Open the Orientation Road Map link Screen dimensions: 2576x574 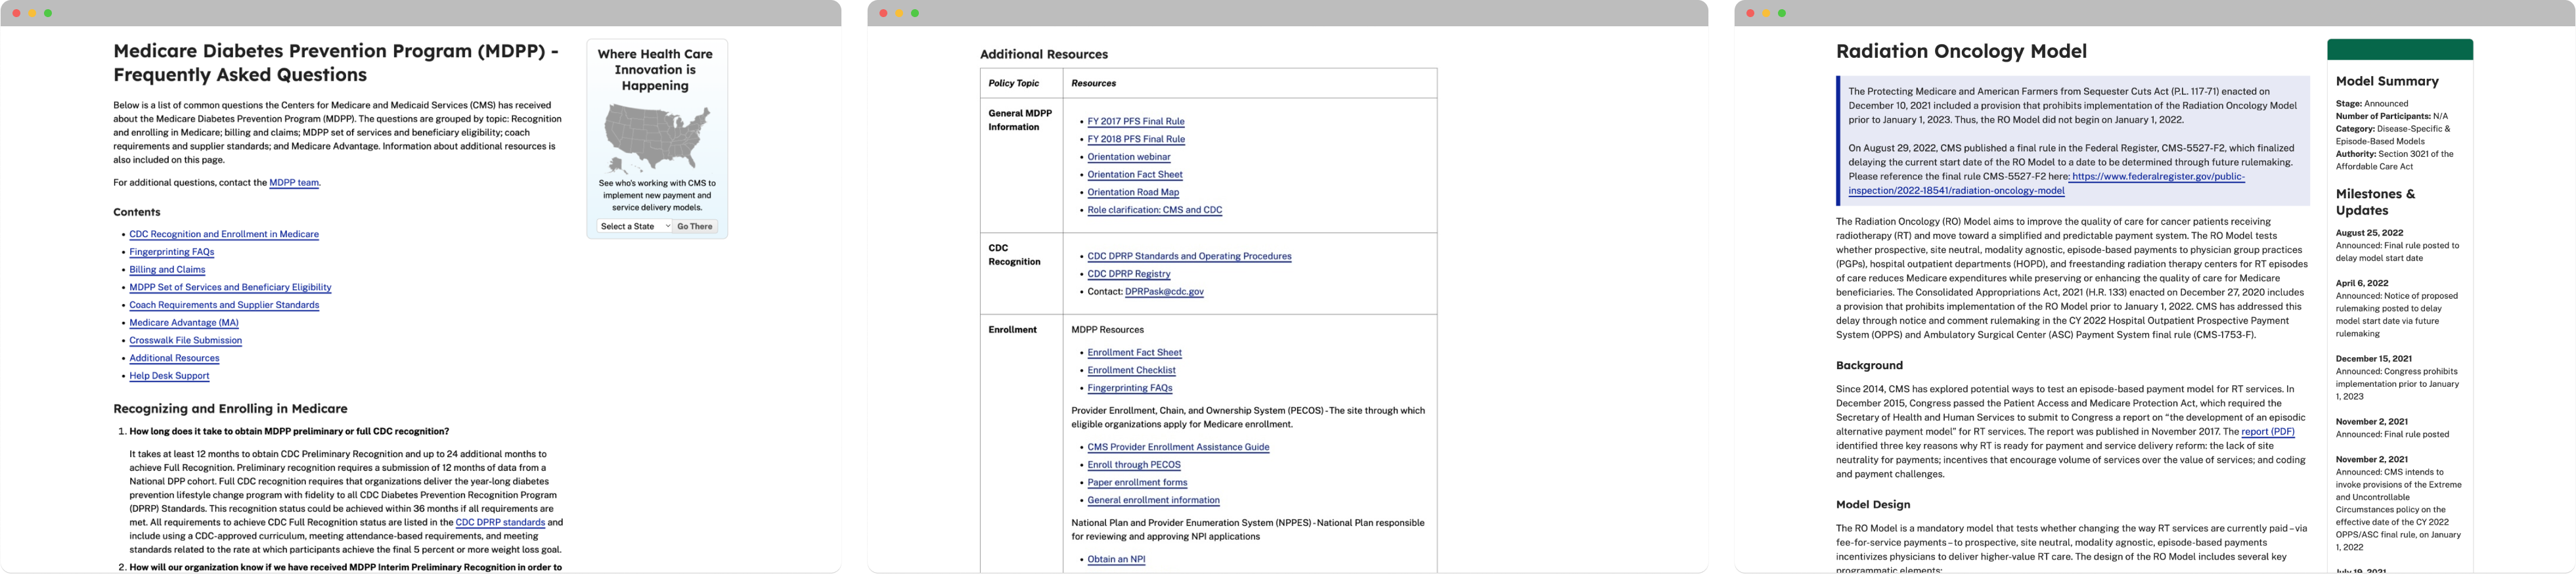tap(1133, 192)
